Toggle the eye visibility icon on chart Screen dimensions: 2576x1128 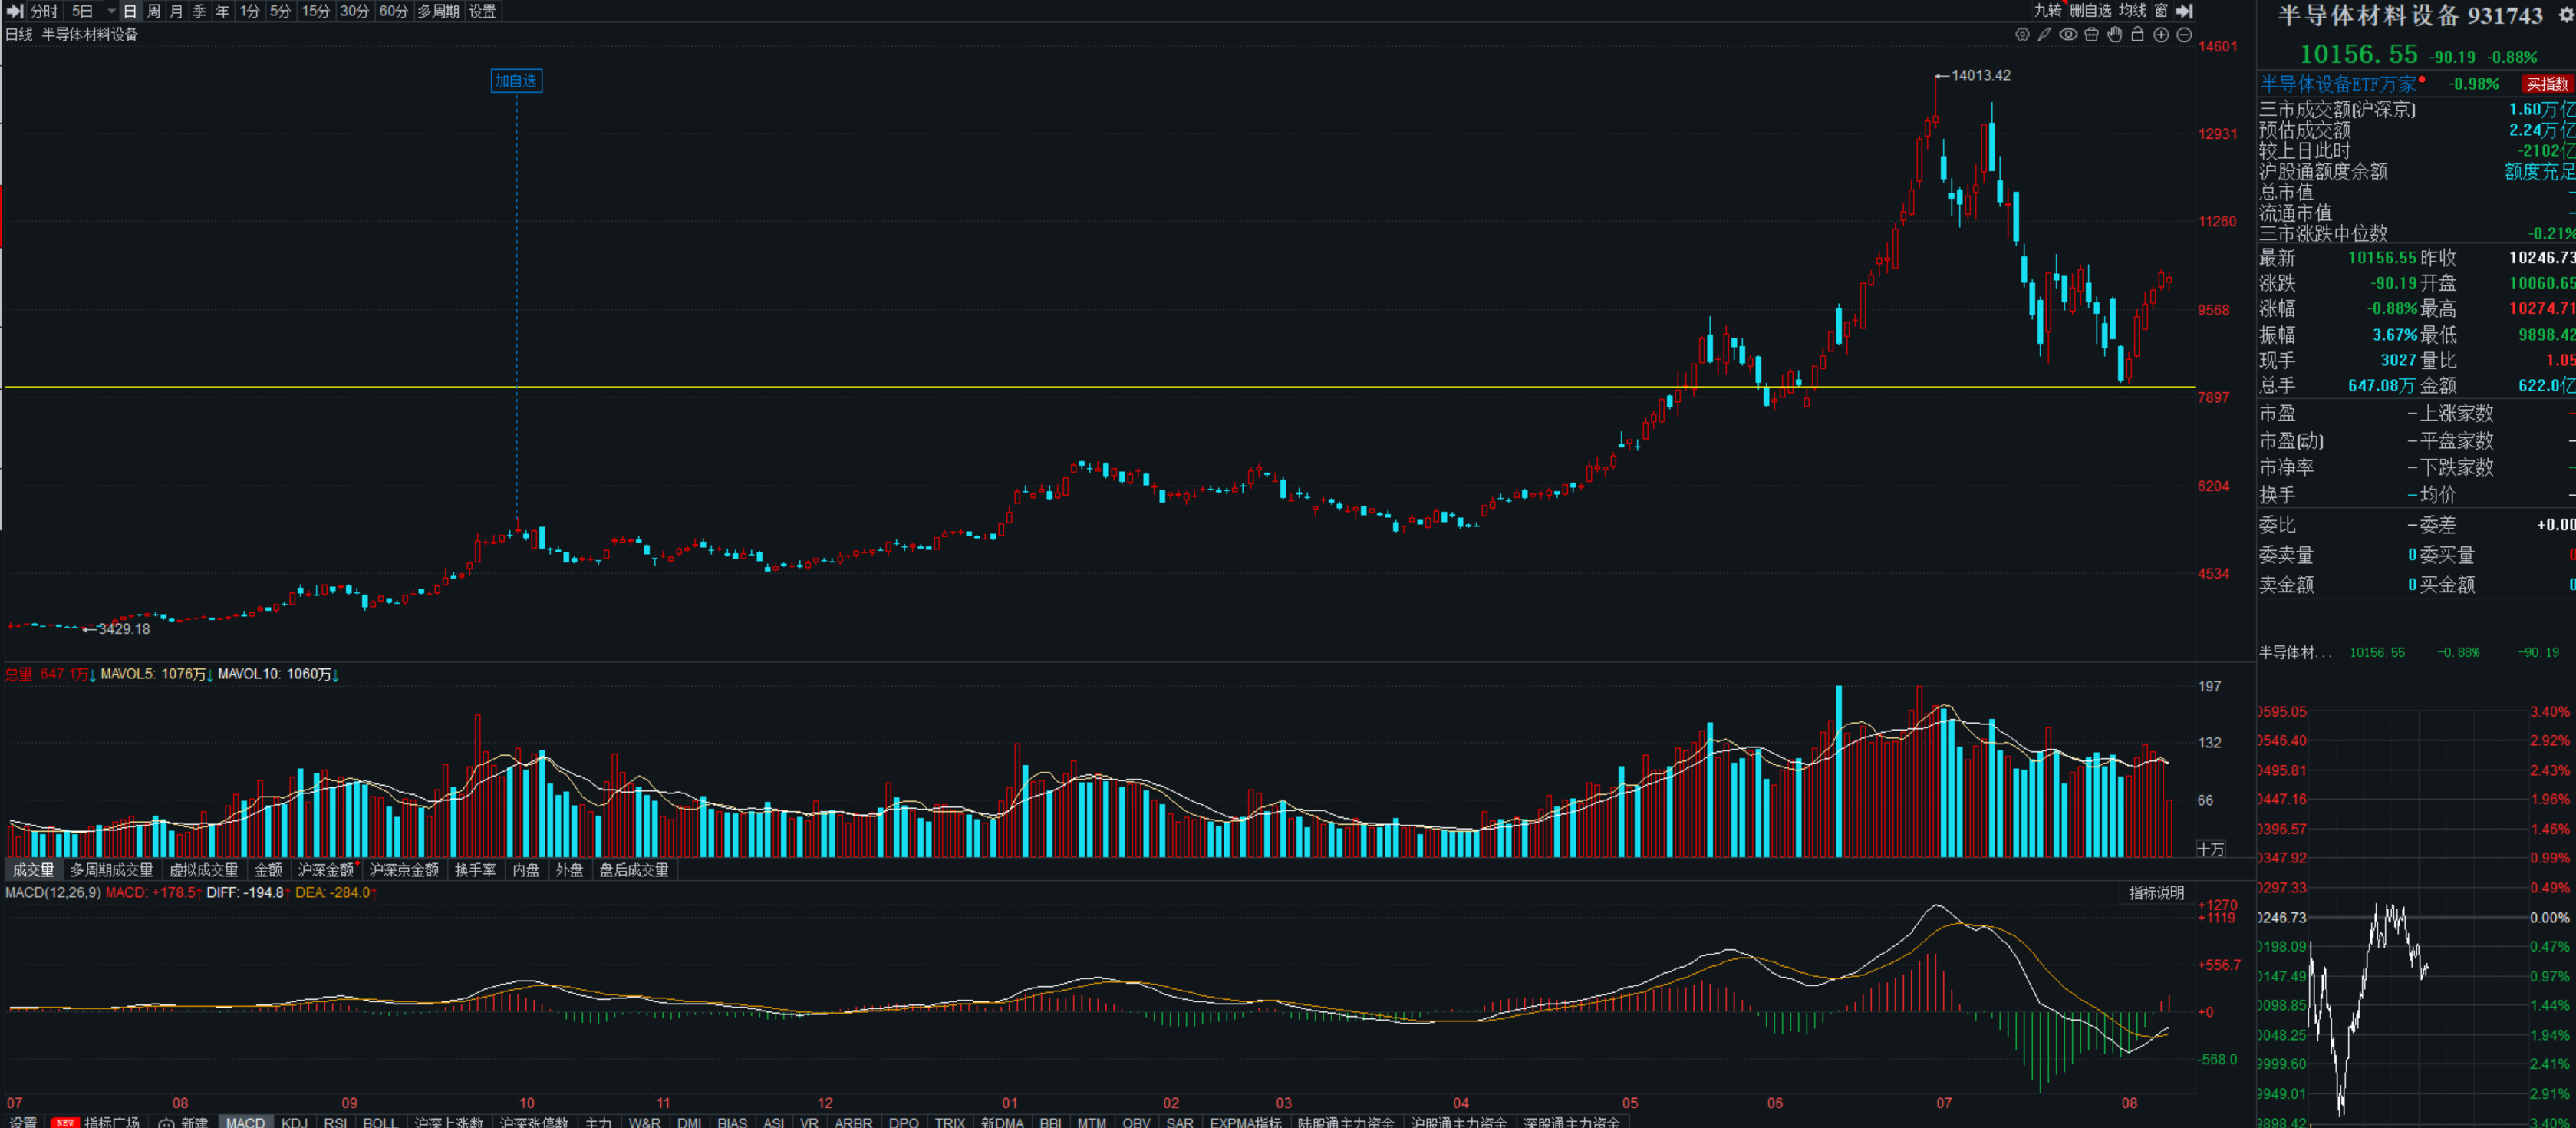(x=2067, y=35)
